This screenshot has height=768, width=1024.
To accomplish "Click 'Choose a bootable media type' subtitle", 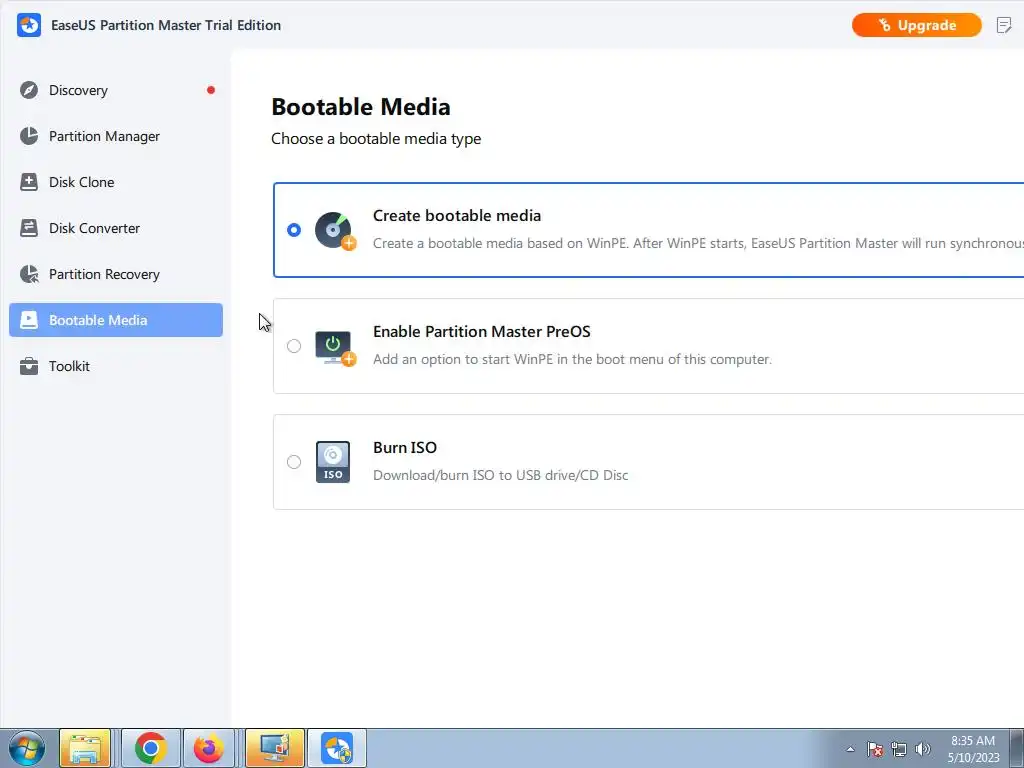I will click(376, 139).
